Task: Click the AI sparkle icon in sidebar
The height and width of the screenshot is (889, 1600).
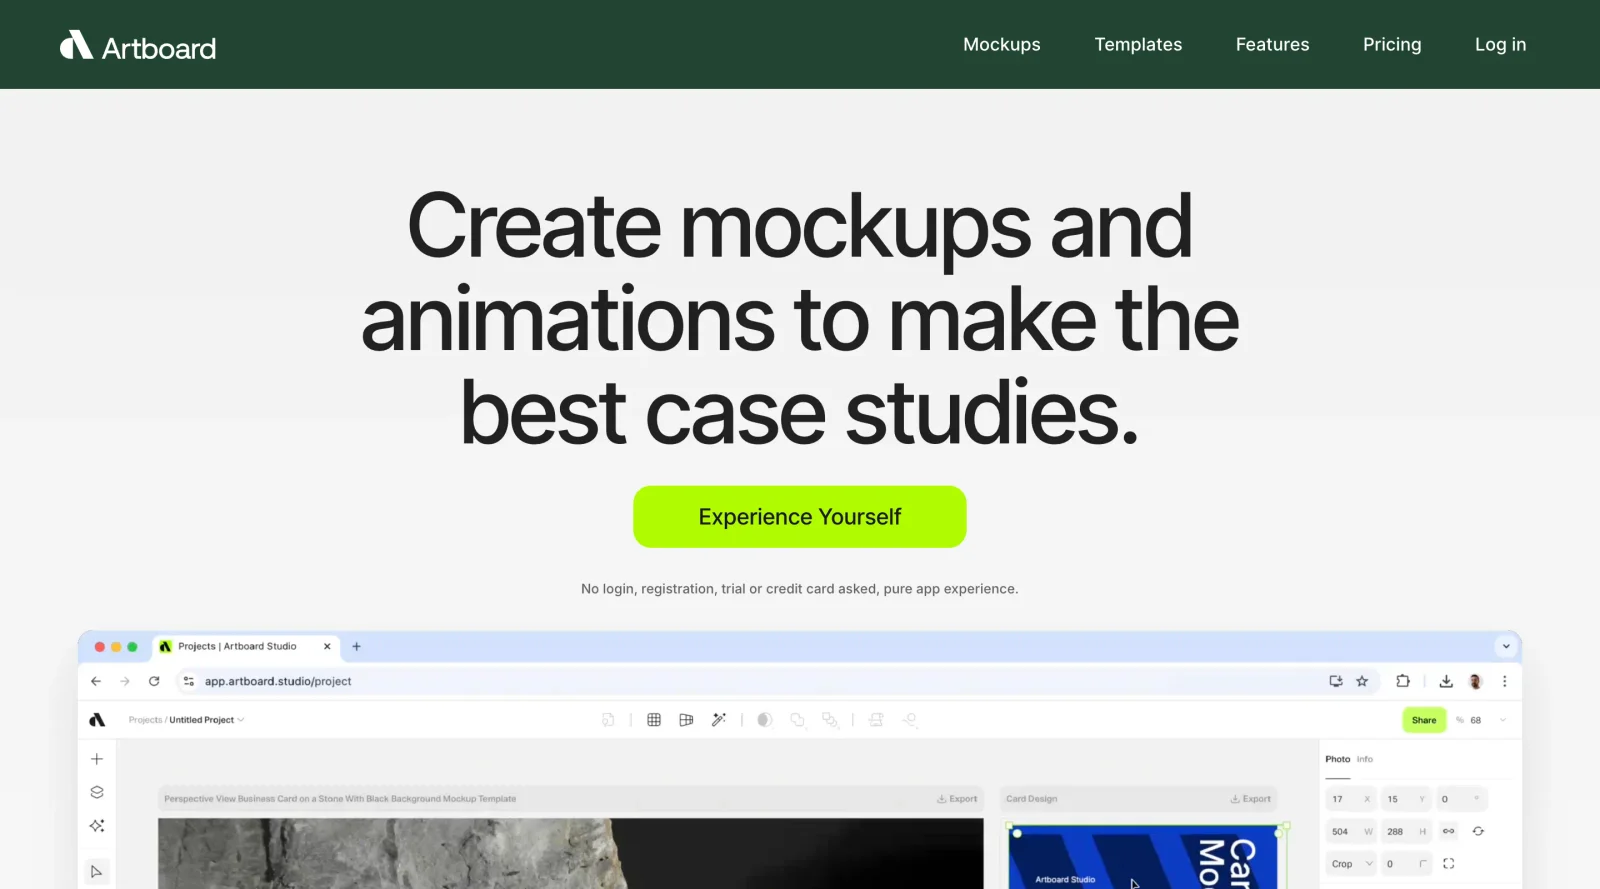Action: (x=97, y=826)
